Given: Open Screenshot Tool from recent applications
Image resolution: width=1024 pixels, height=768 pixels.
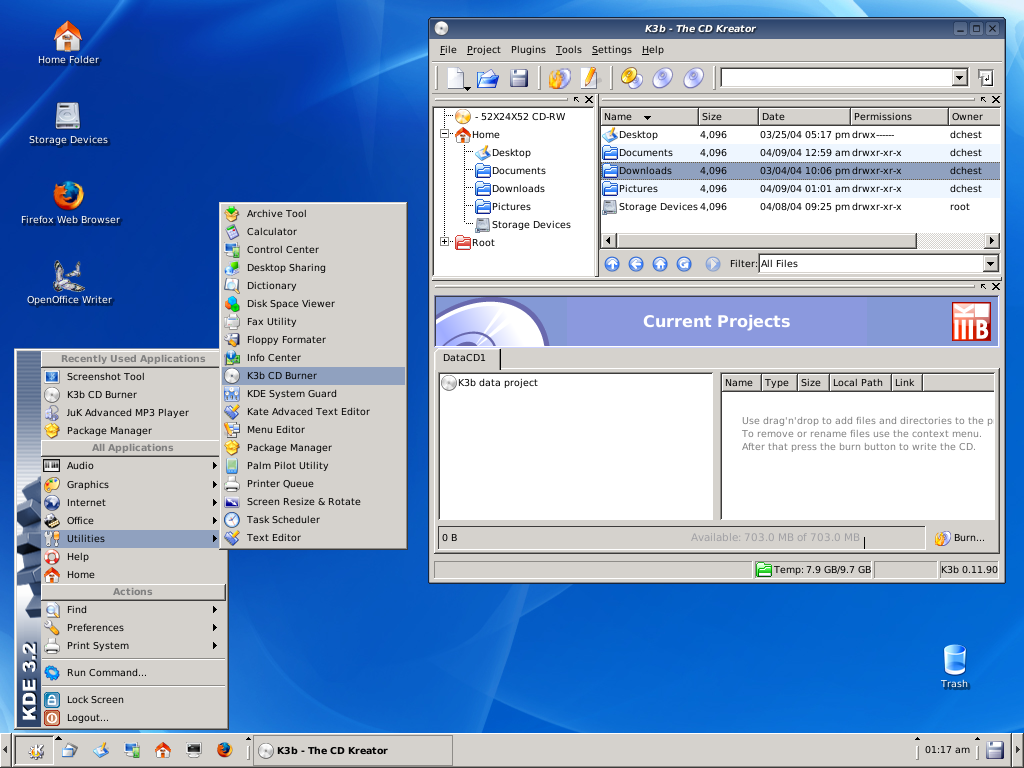Looking at the screenshot, I should 131,377.
